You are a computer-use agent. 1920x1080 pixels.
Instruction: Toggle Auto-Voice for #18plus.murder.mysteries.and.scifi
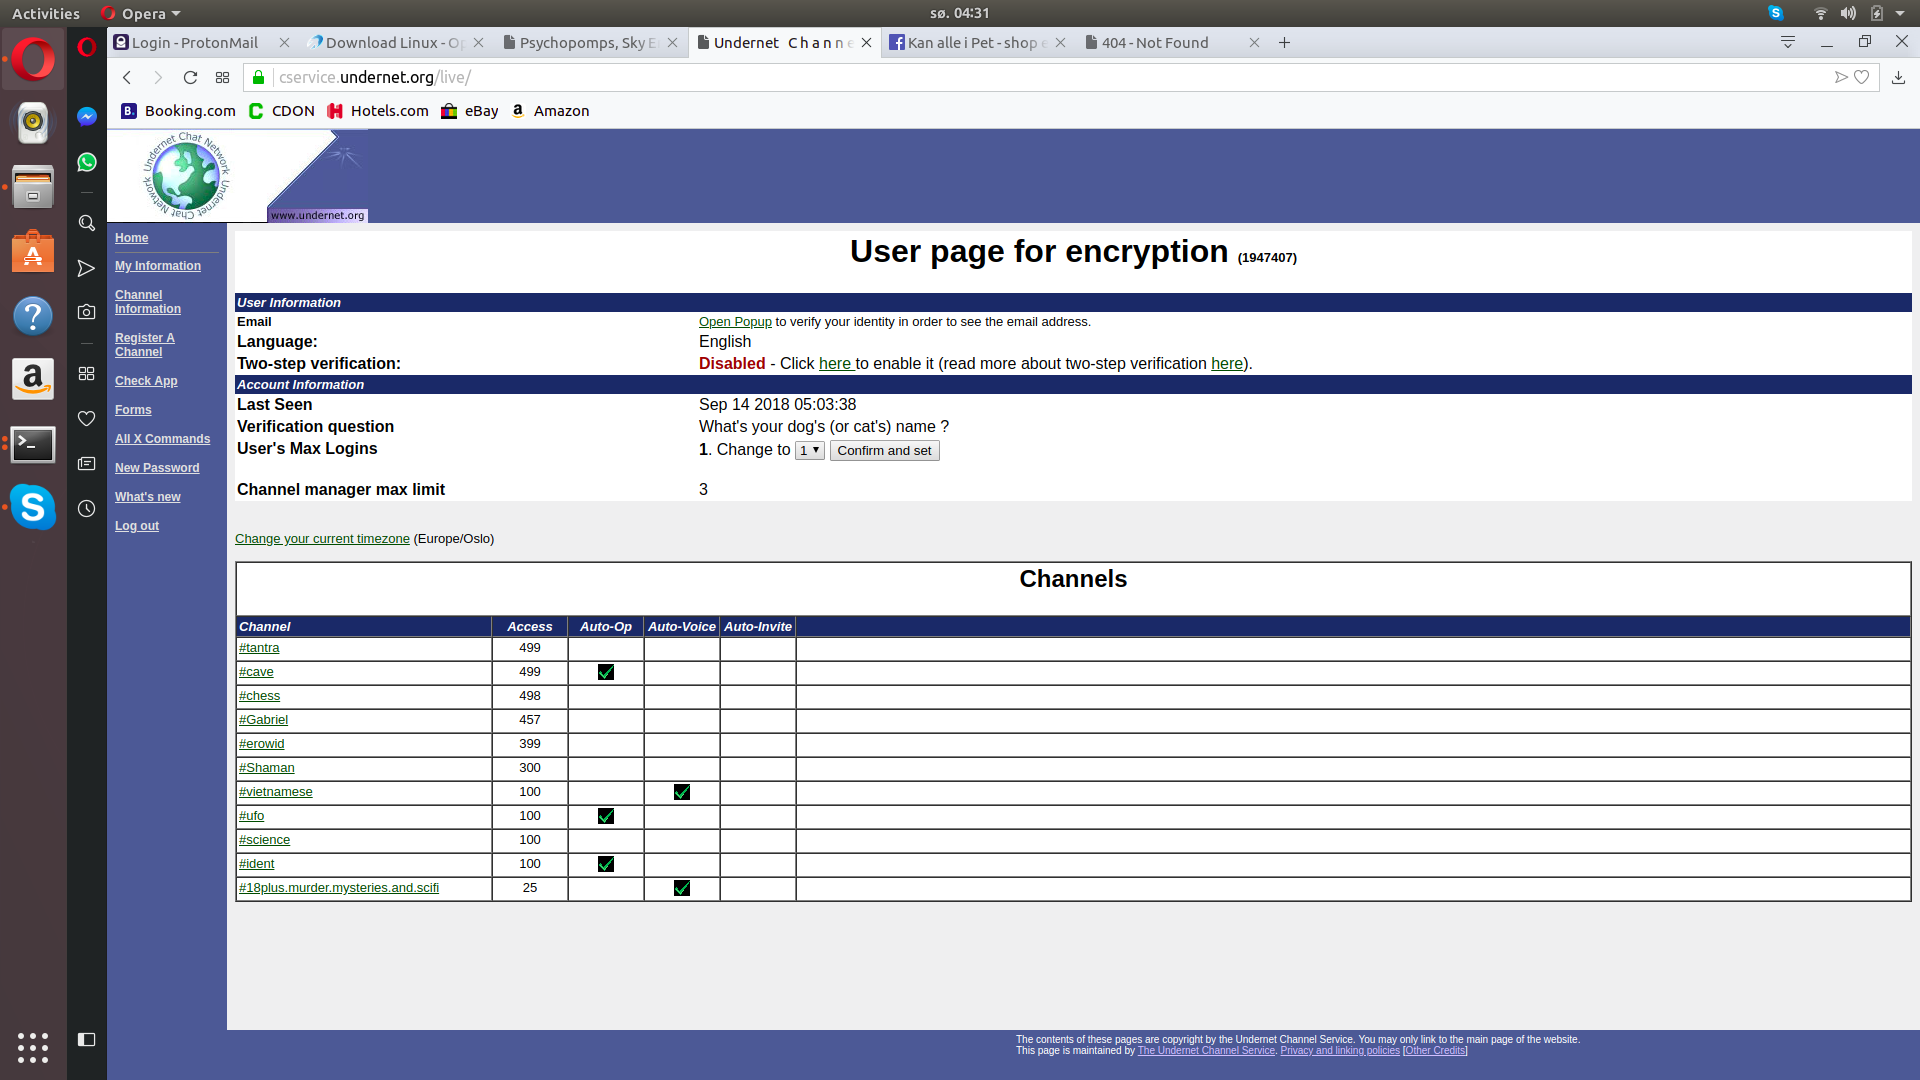(x=682, y=888)
